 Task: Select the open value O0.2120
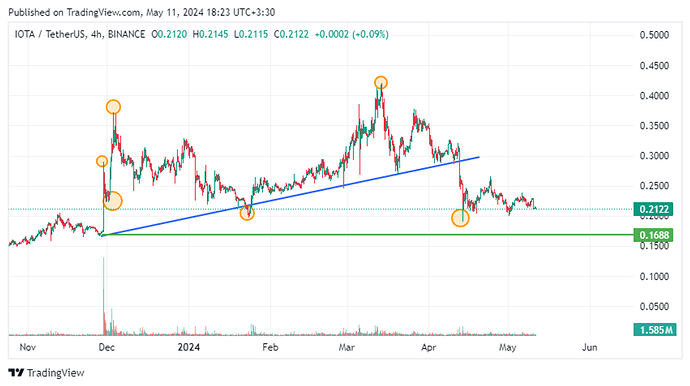click(x=169, y=34)
